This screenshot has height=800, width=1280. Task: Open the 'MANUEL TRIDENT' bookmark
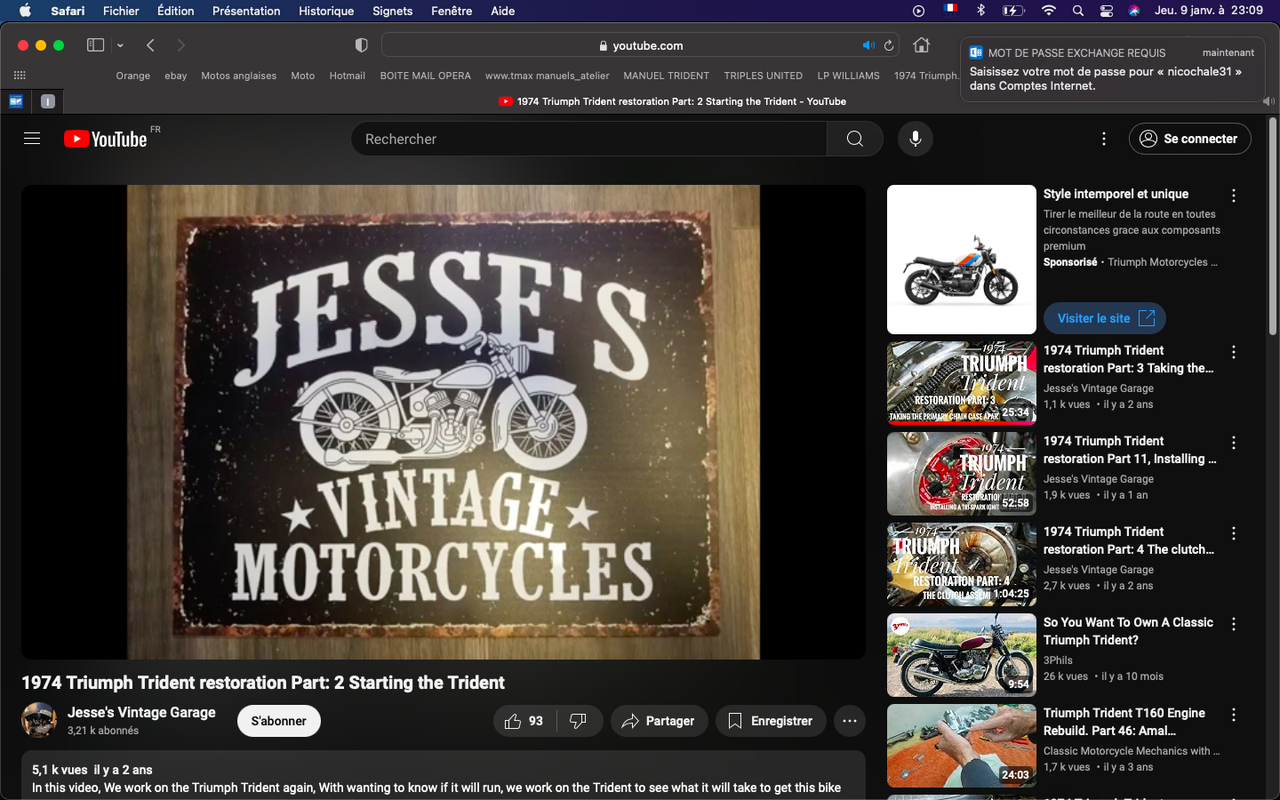point(666,75)
